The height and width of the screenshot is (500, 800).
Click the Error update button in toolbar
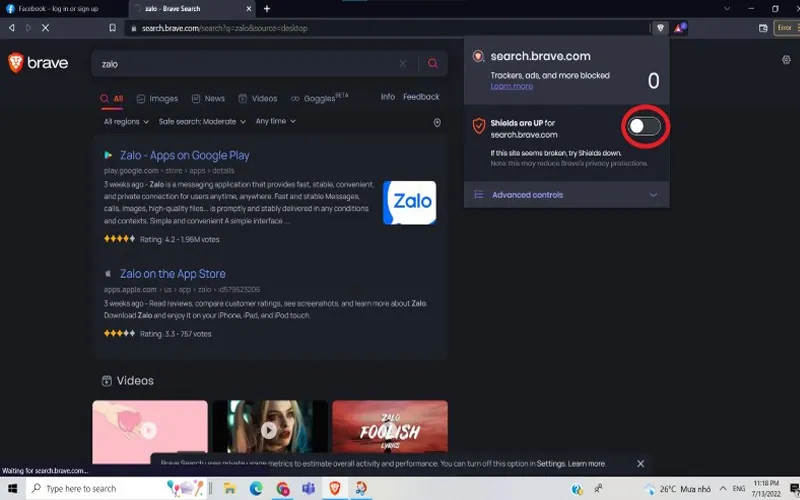(x=786, y=28)
